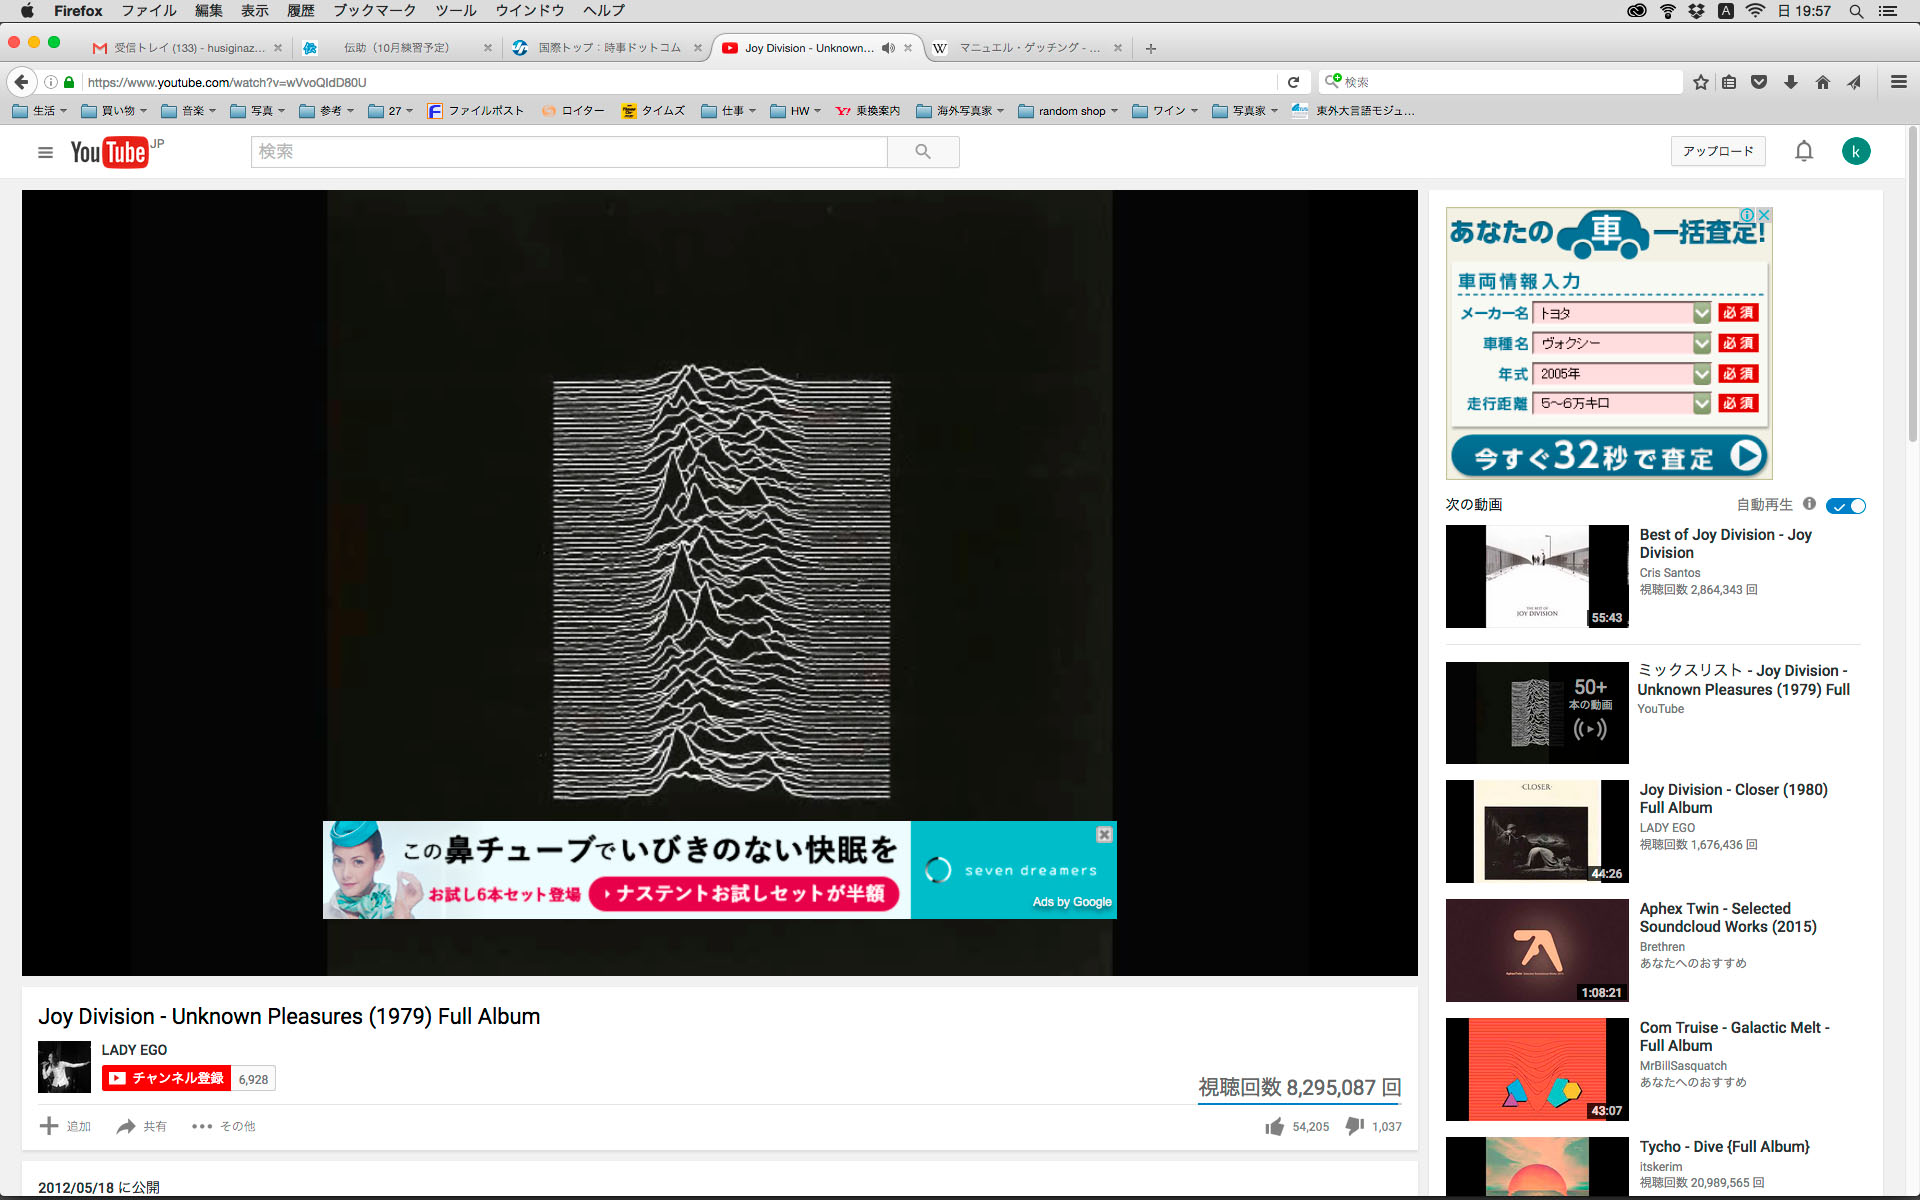This screenshot has height=1200, width=1920.
Task: Toggle the autoplay switch off
Action: click(x=1845, y=506)
